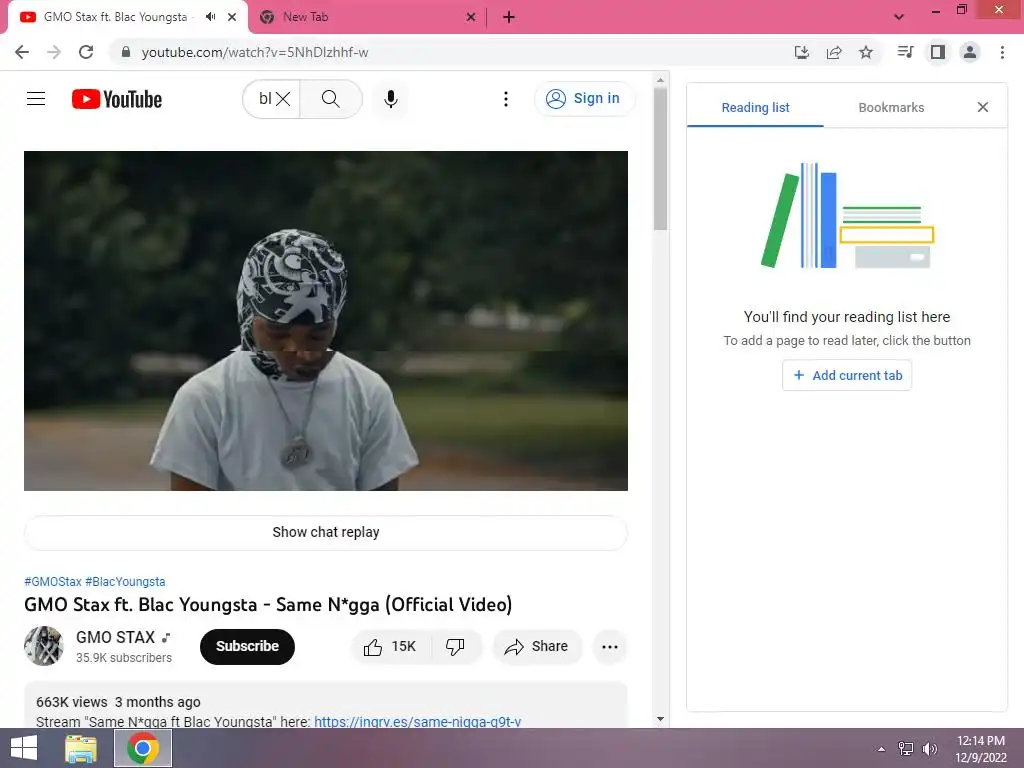The width and height of the screenshot is (1024, 768).
Task: Start voice search with the microphone icon
Action: tap(391, 99)
